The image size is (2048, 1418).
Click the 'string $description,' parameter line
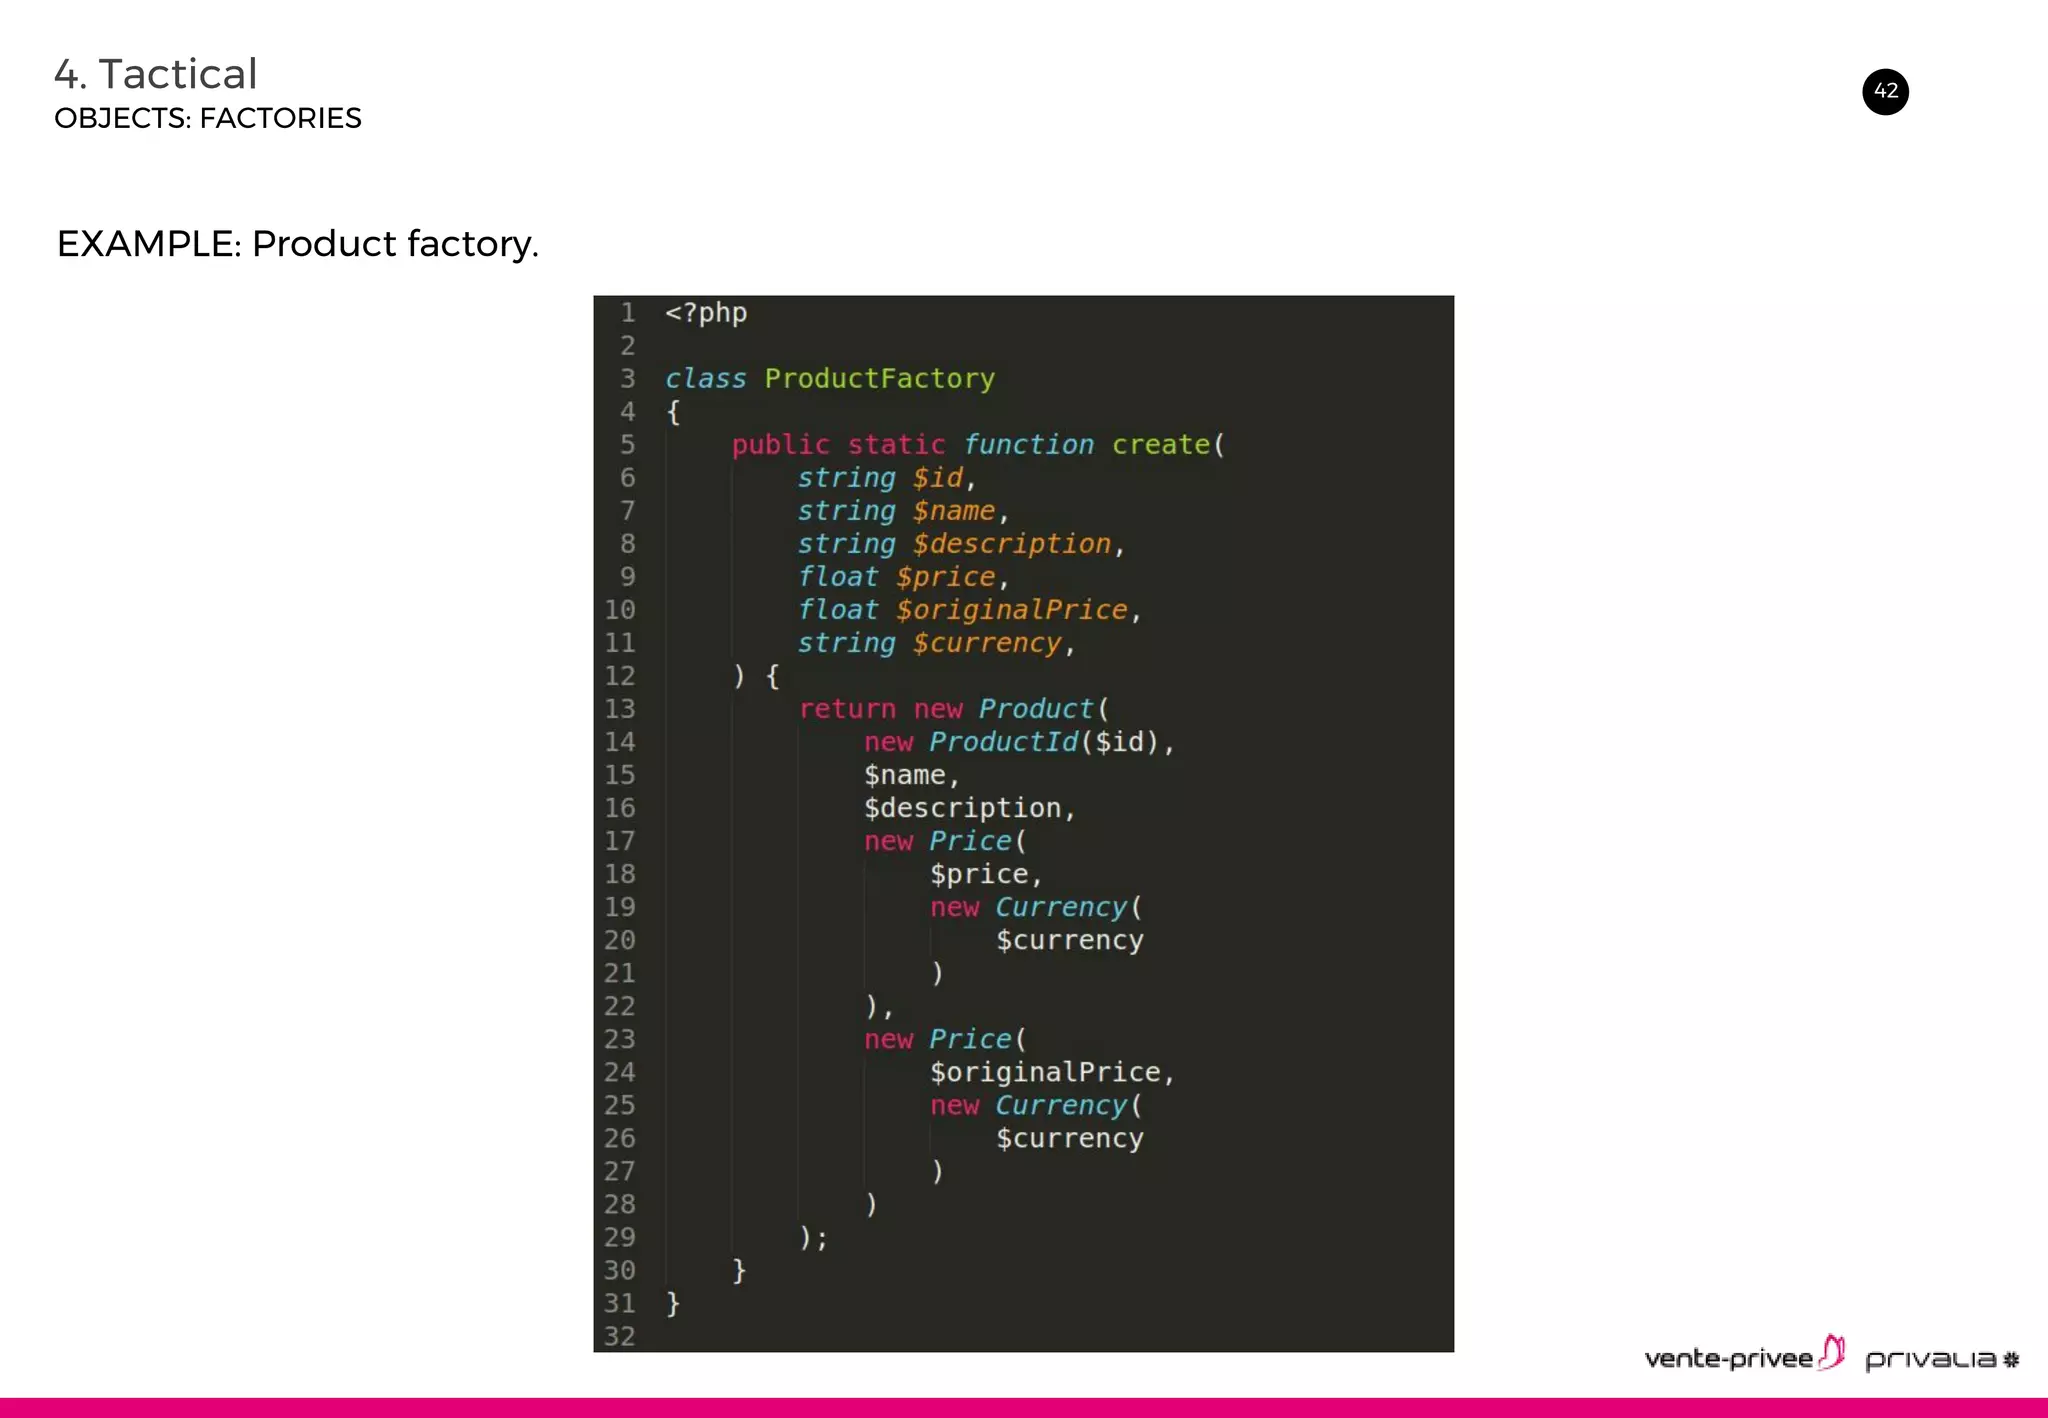[961, 544]
